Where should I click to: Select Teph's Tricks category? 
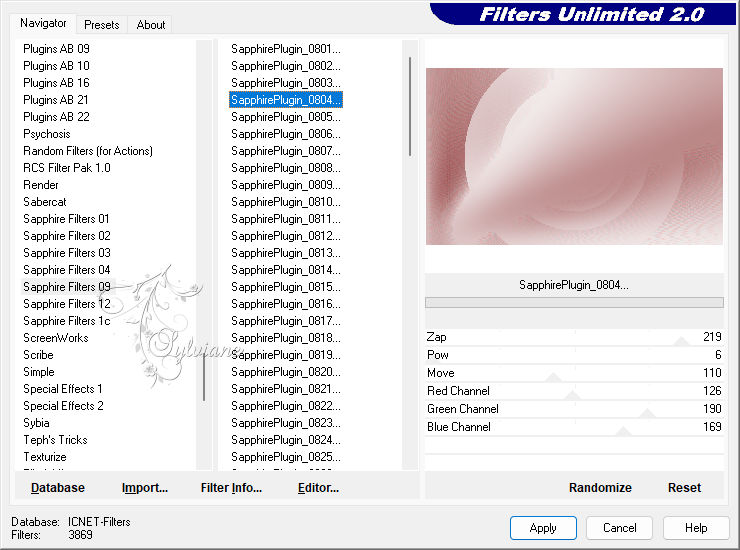click(x=55, y=440)
